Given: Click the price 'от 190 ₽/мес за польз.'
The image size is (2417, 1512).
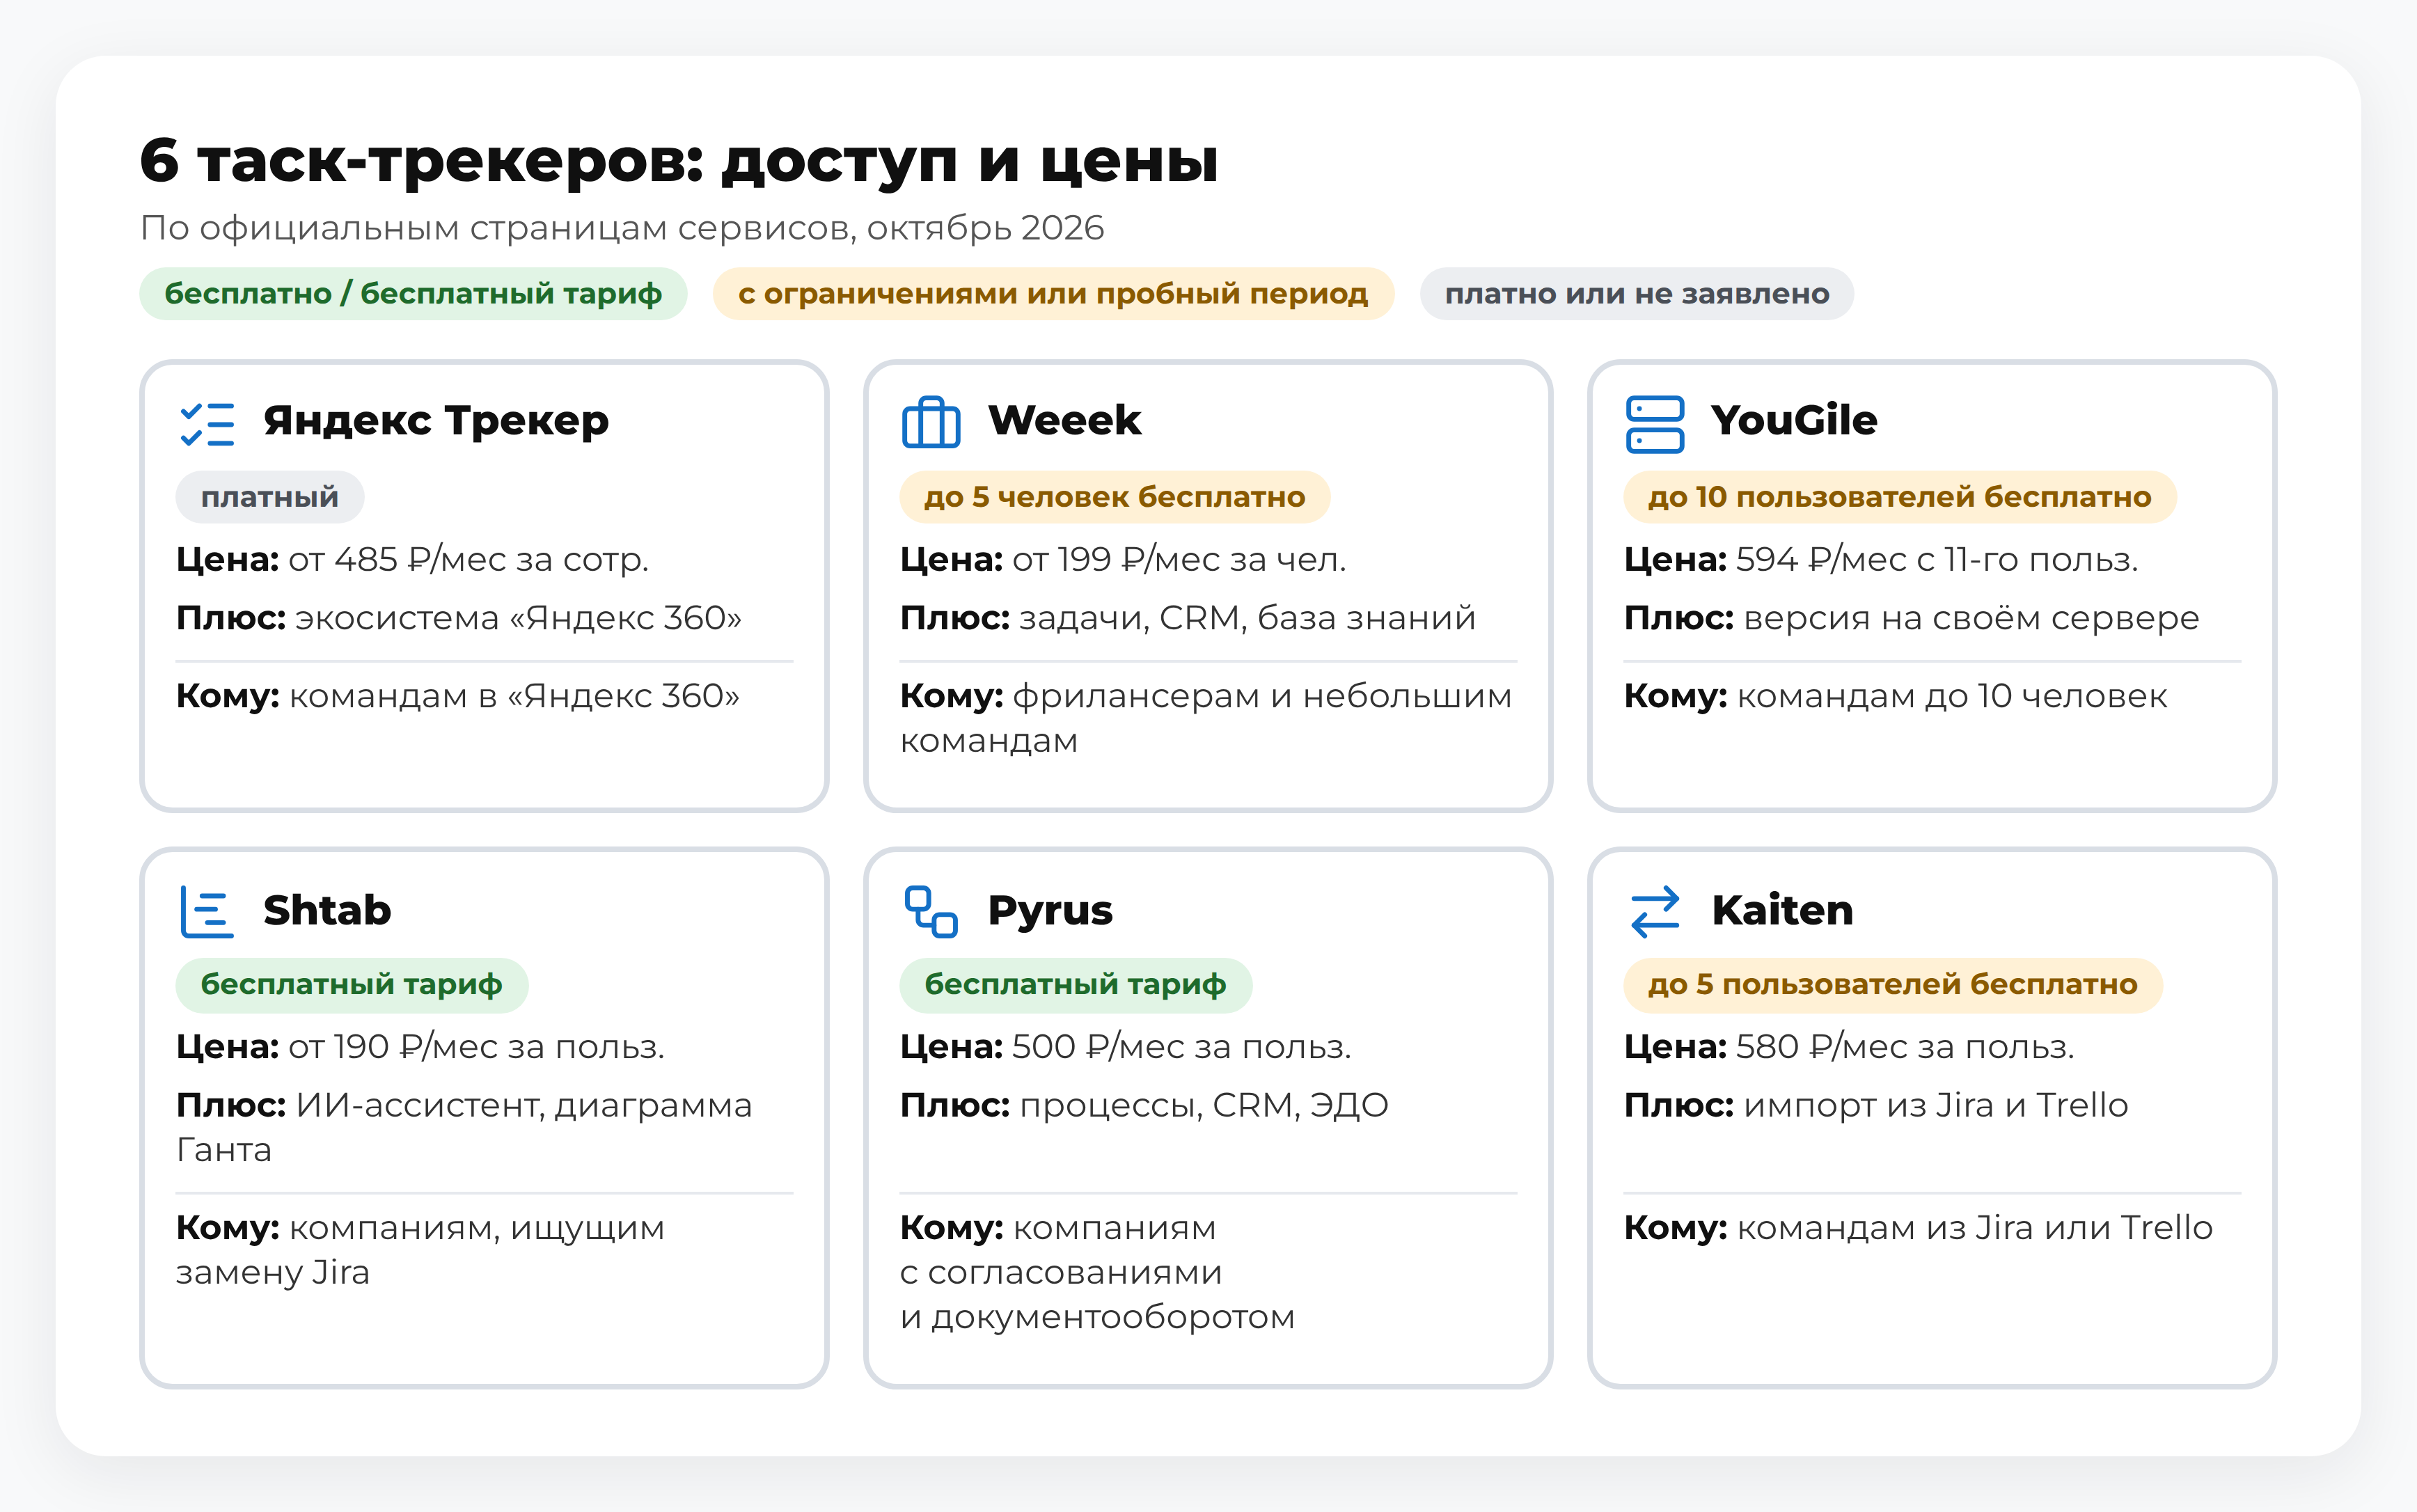Looking at the screenshot, I should coord(477,1047).
